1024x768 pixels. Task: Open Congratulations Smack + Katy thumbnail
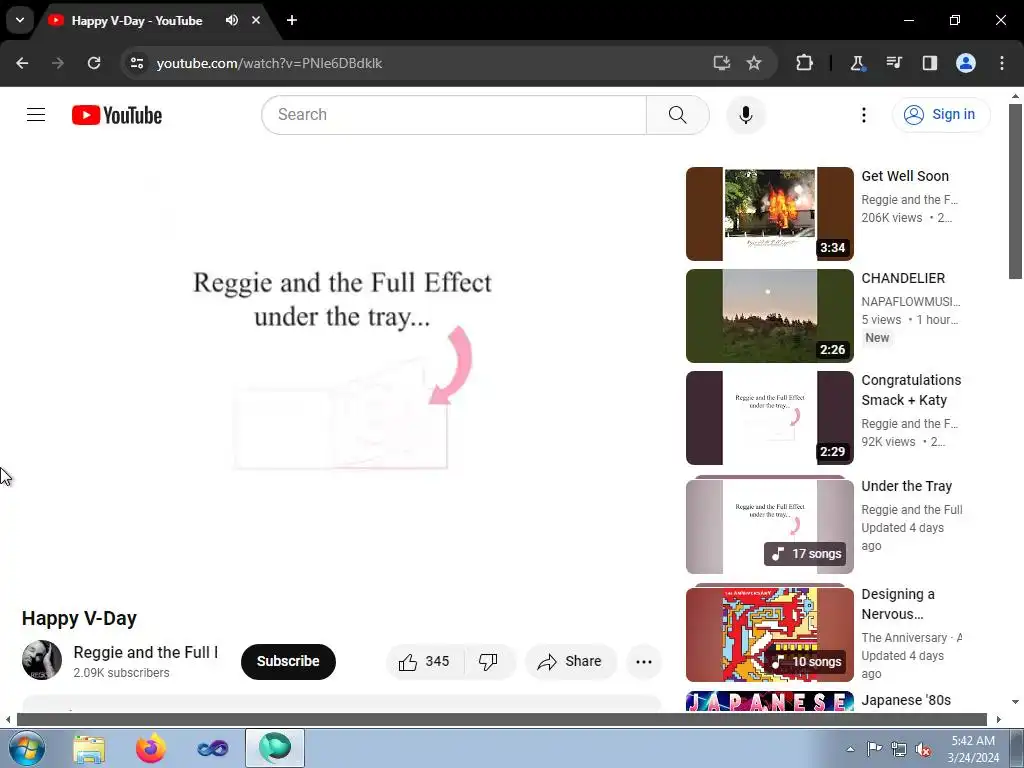pos(769,417)
